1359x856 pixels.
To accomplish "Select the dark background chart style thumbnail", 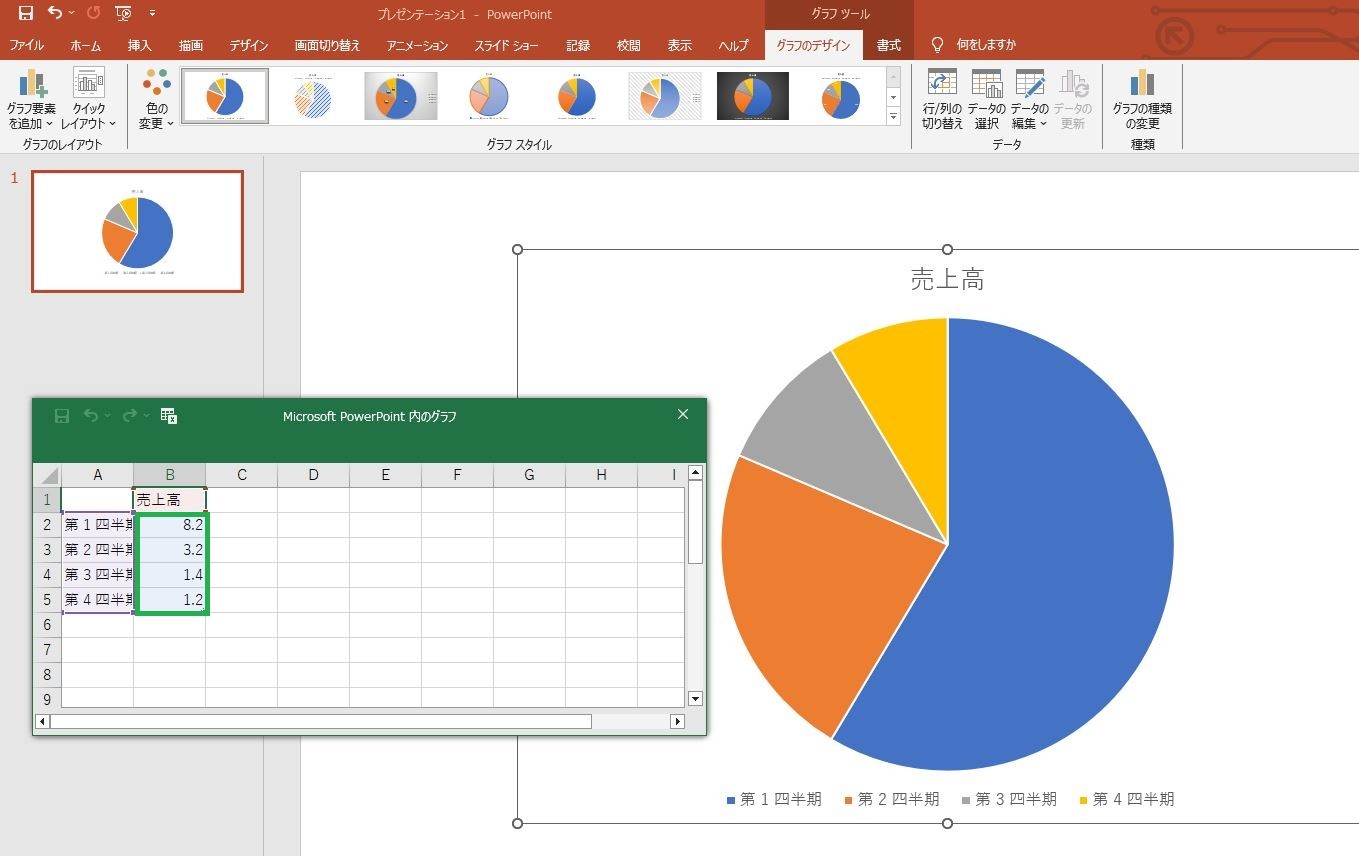I will [753, 96].
